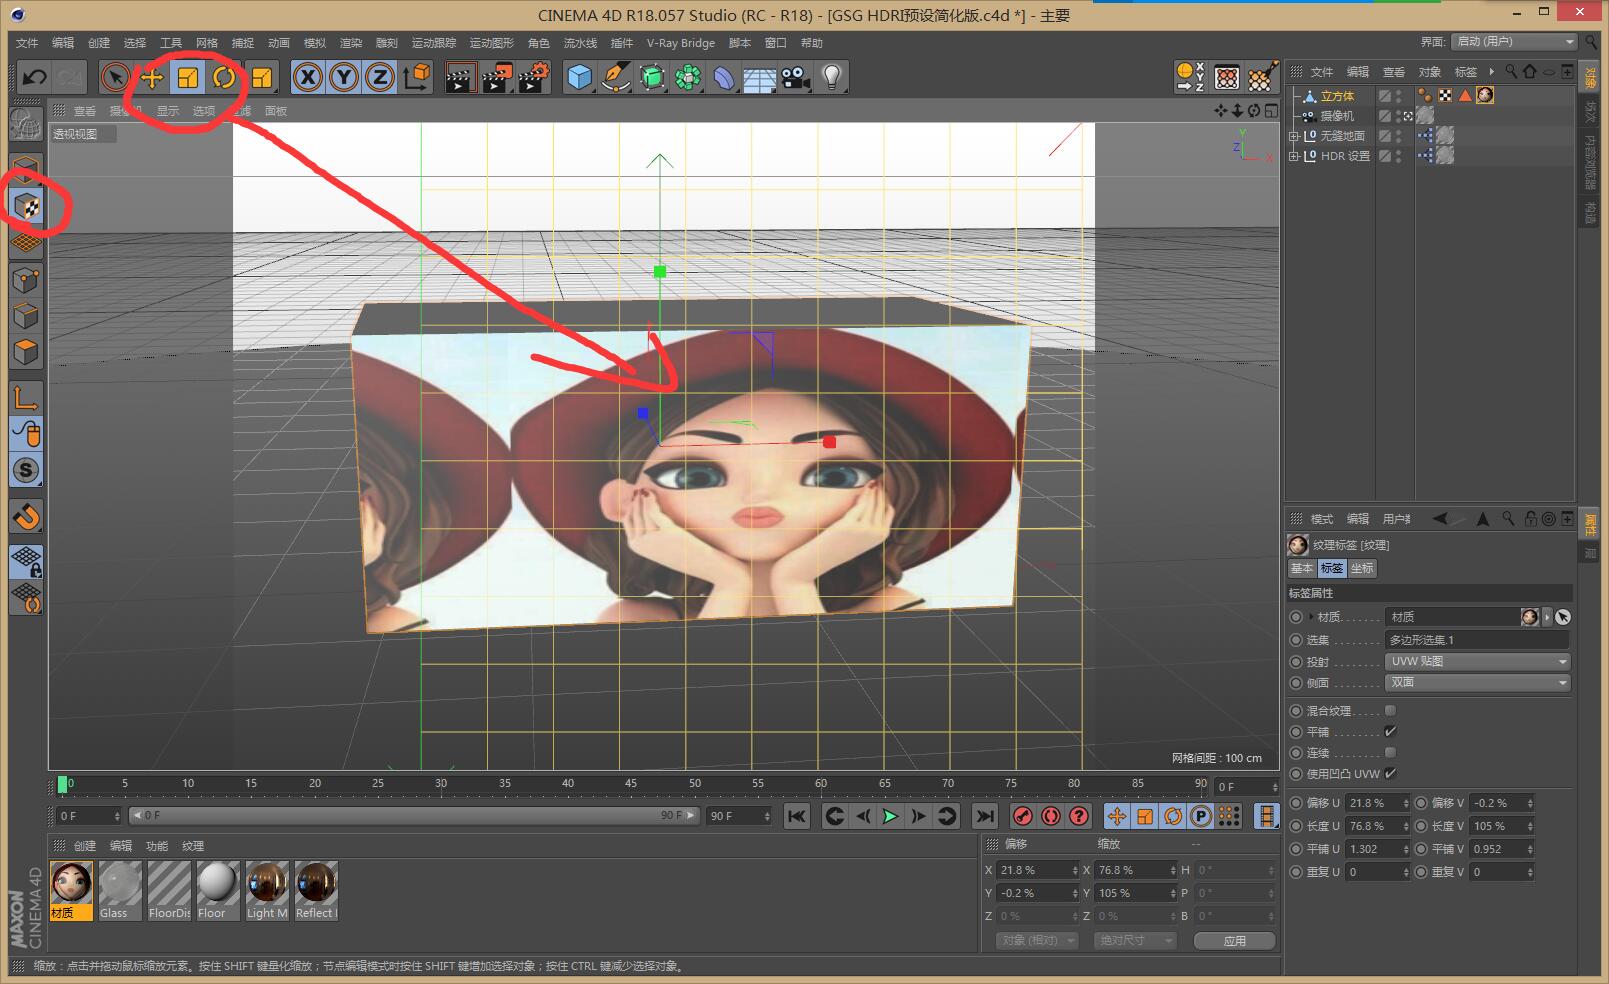The image size is (1609, 984).
Task: Expand the 材质 property triangle
Action: 1311,617
